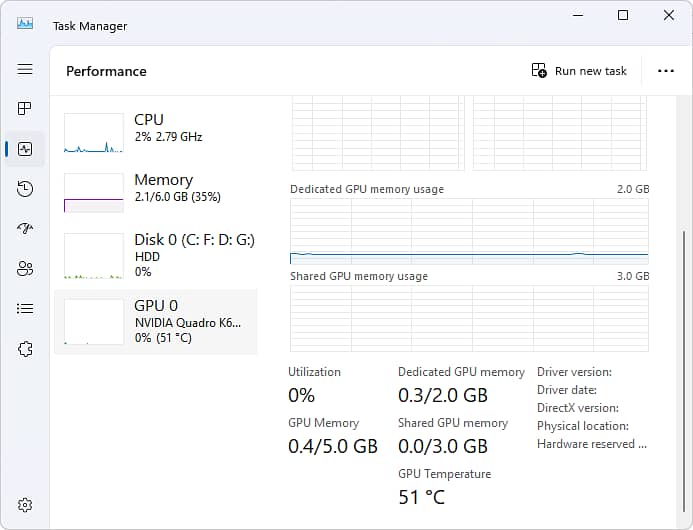
Task: Click the Task Manager window title
Action: click(90, 26)
